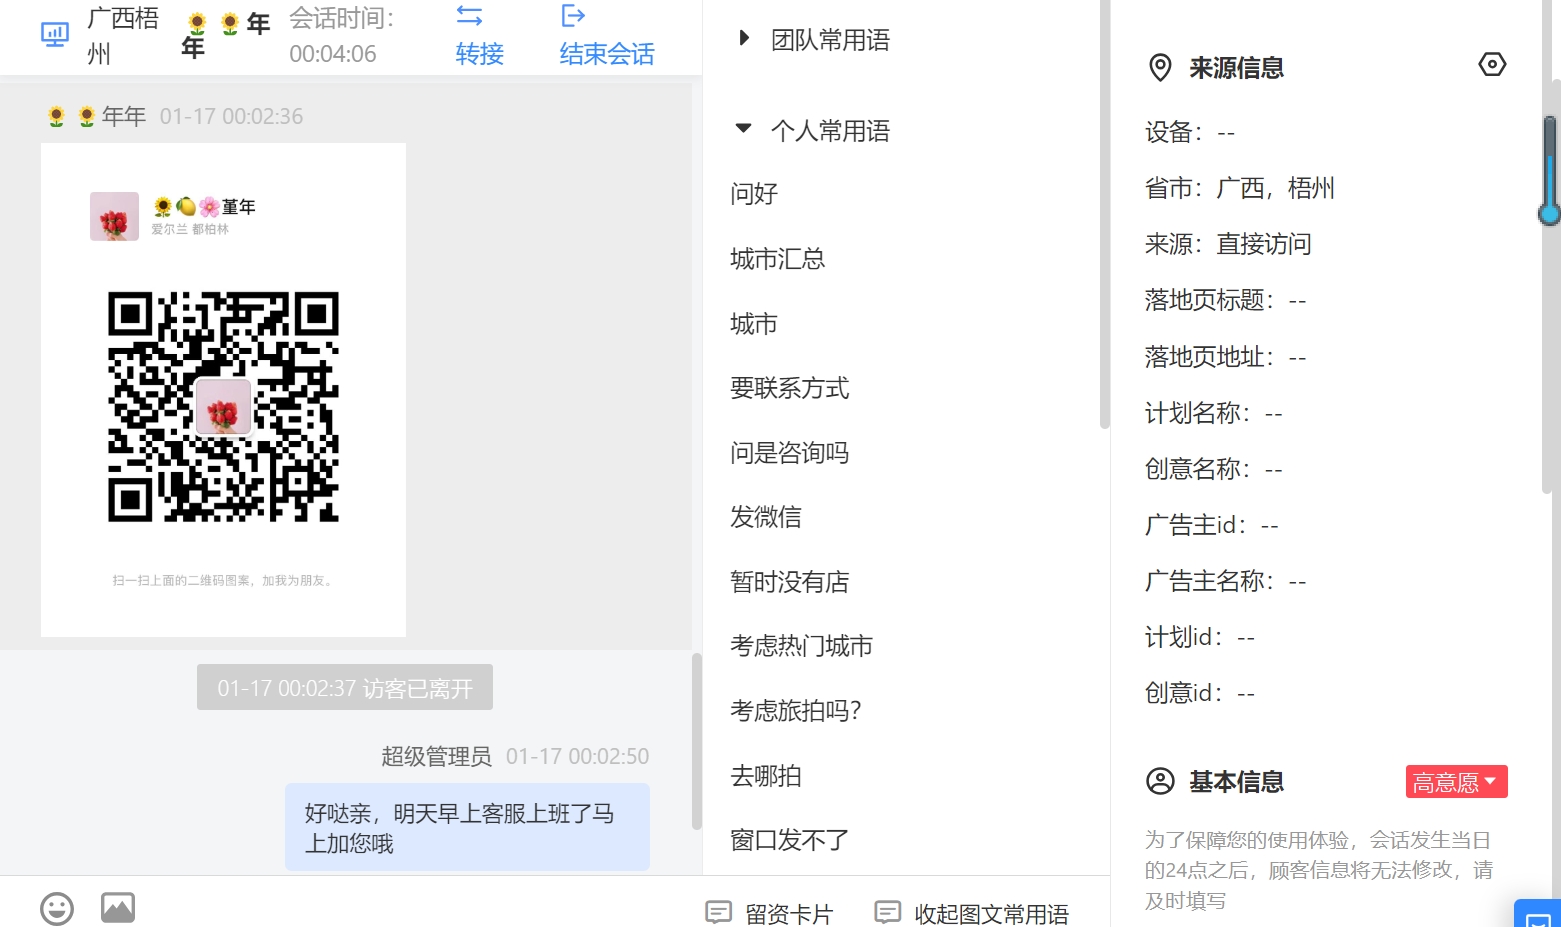
Task: Click the 超级管理员 sender name
Action: click(x=436, y=756)
